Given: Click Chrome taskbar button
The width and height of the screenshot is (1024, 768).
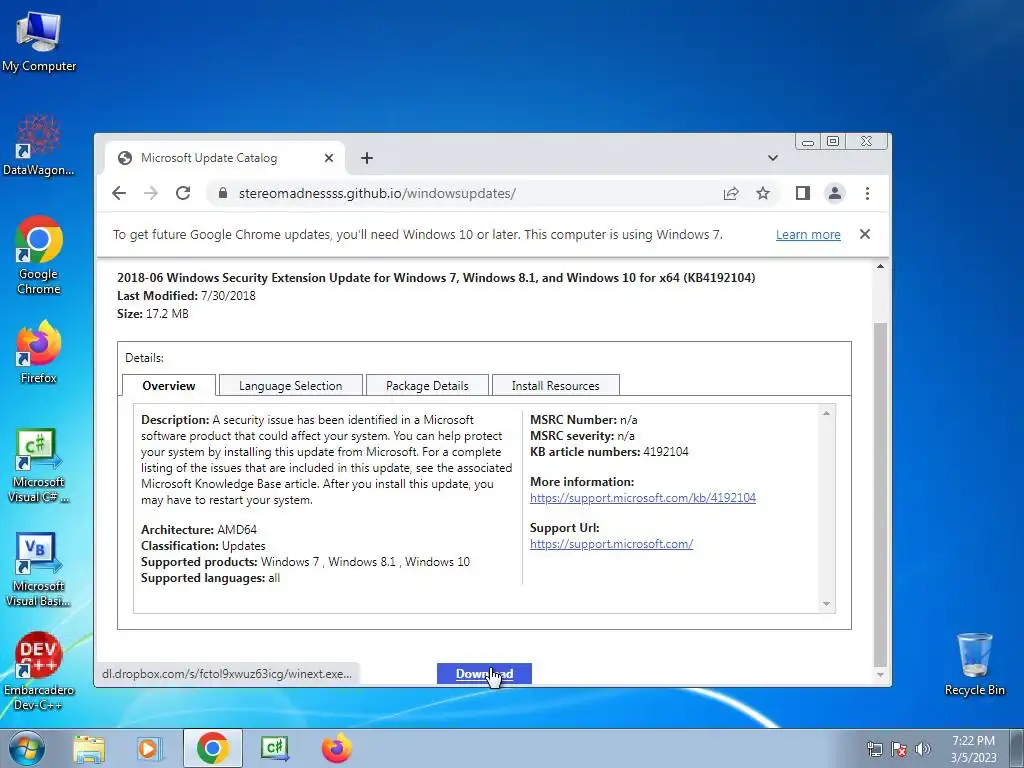Looking at the screenshot, I should tap(212, 748).
